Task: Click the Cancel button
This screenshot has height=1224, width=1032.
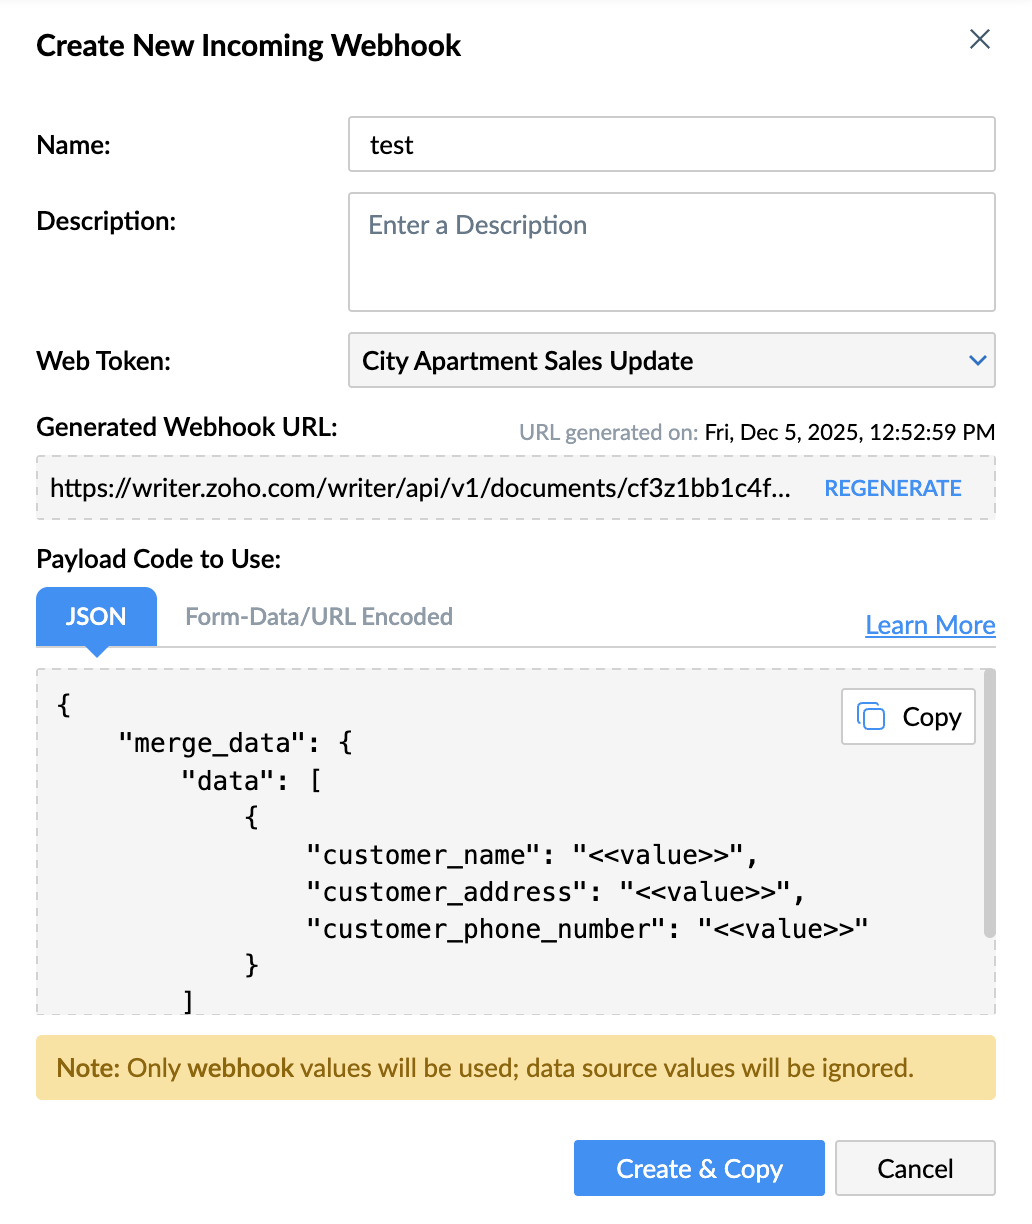Action: coord(915,1168)
